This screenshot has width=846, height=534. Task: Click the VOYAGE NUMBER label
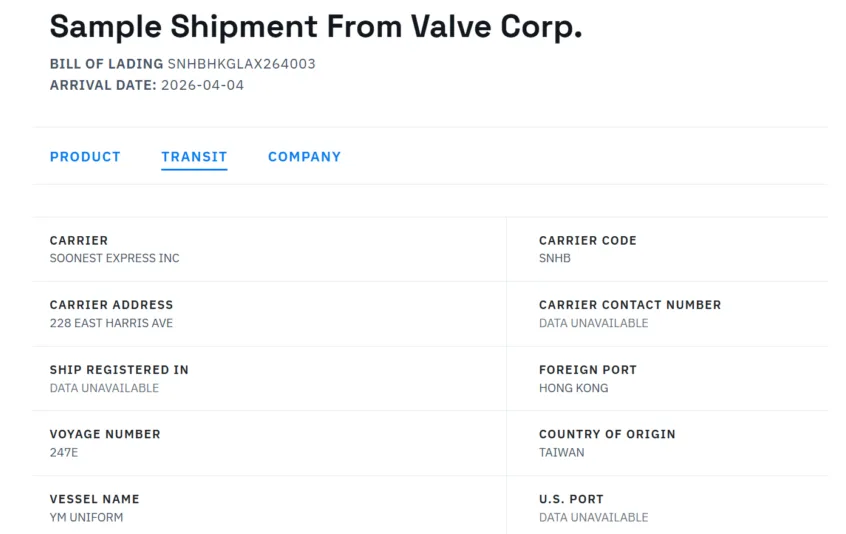(x=105, y=434)
